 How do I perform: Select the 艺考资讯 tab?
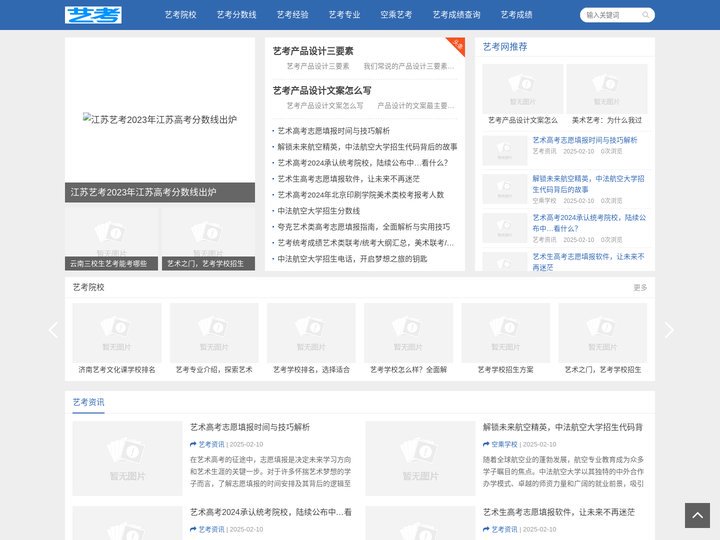point(89,402)
